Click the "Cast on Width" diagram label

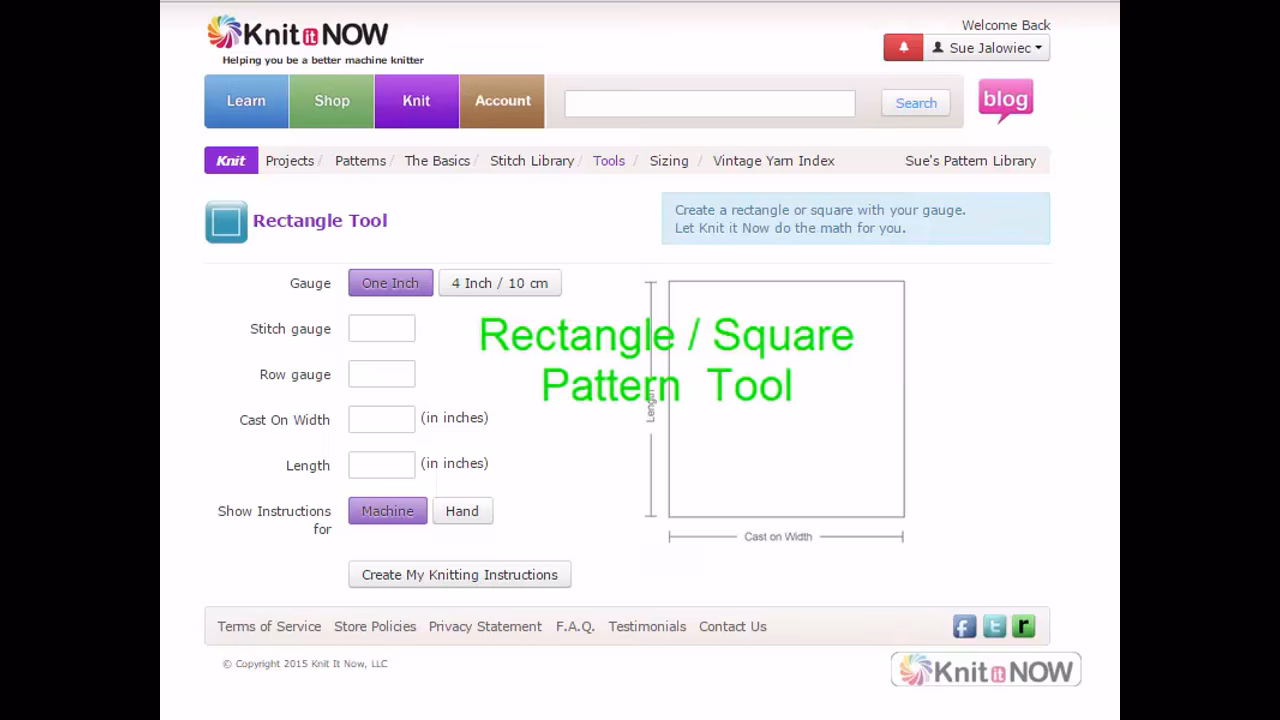(x=778, y=537)
